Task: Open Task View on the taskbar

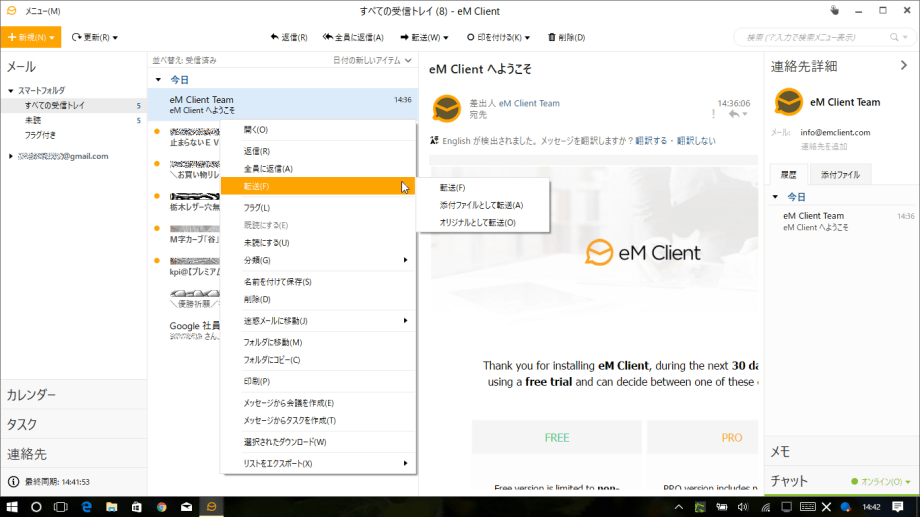Action: point(60,506)
